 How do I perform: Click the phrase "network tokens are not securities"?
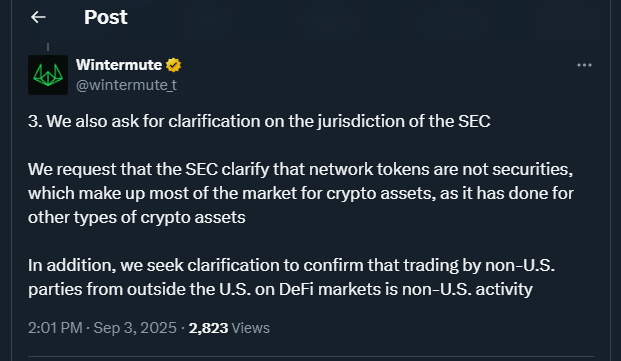click(x=441, y=169)
